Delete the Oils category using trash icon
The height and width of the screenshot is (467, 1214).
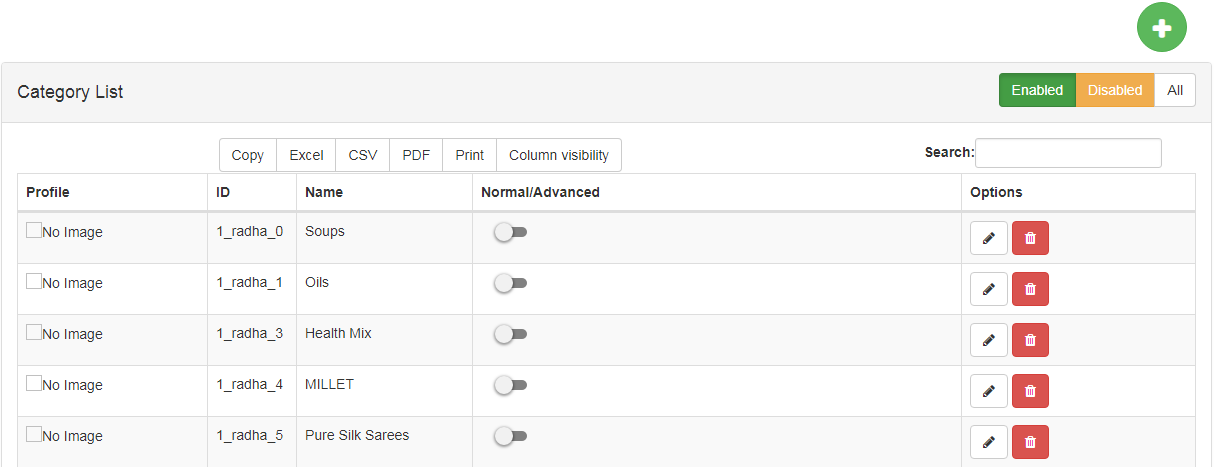(1030, 289)
